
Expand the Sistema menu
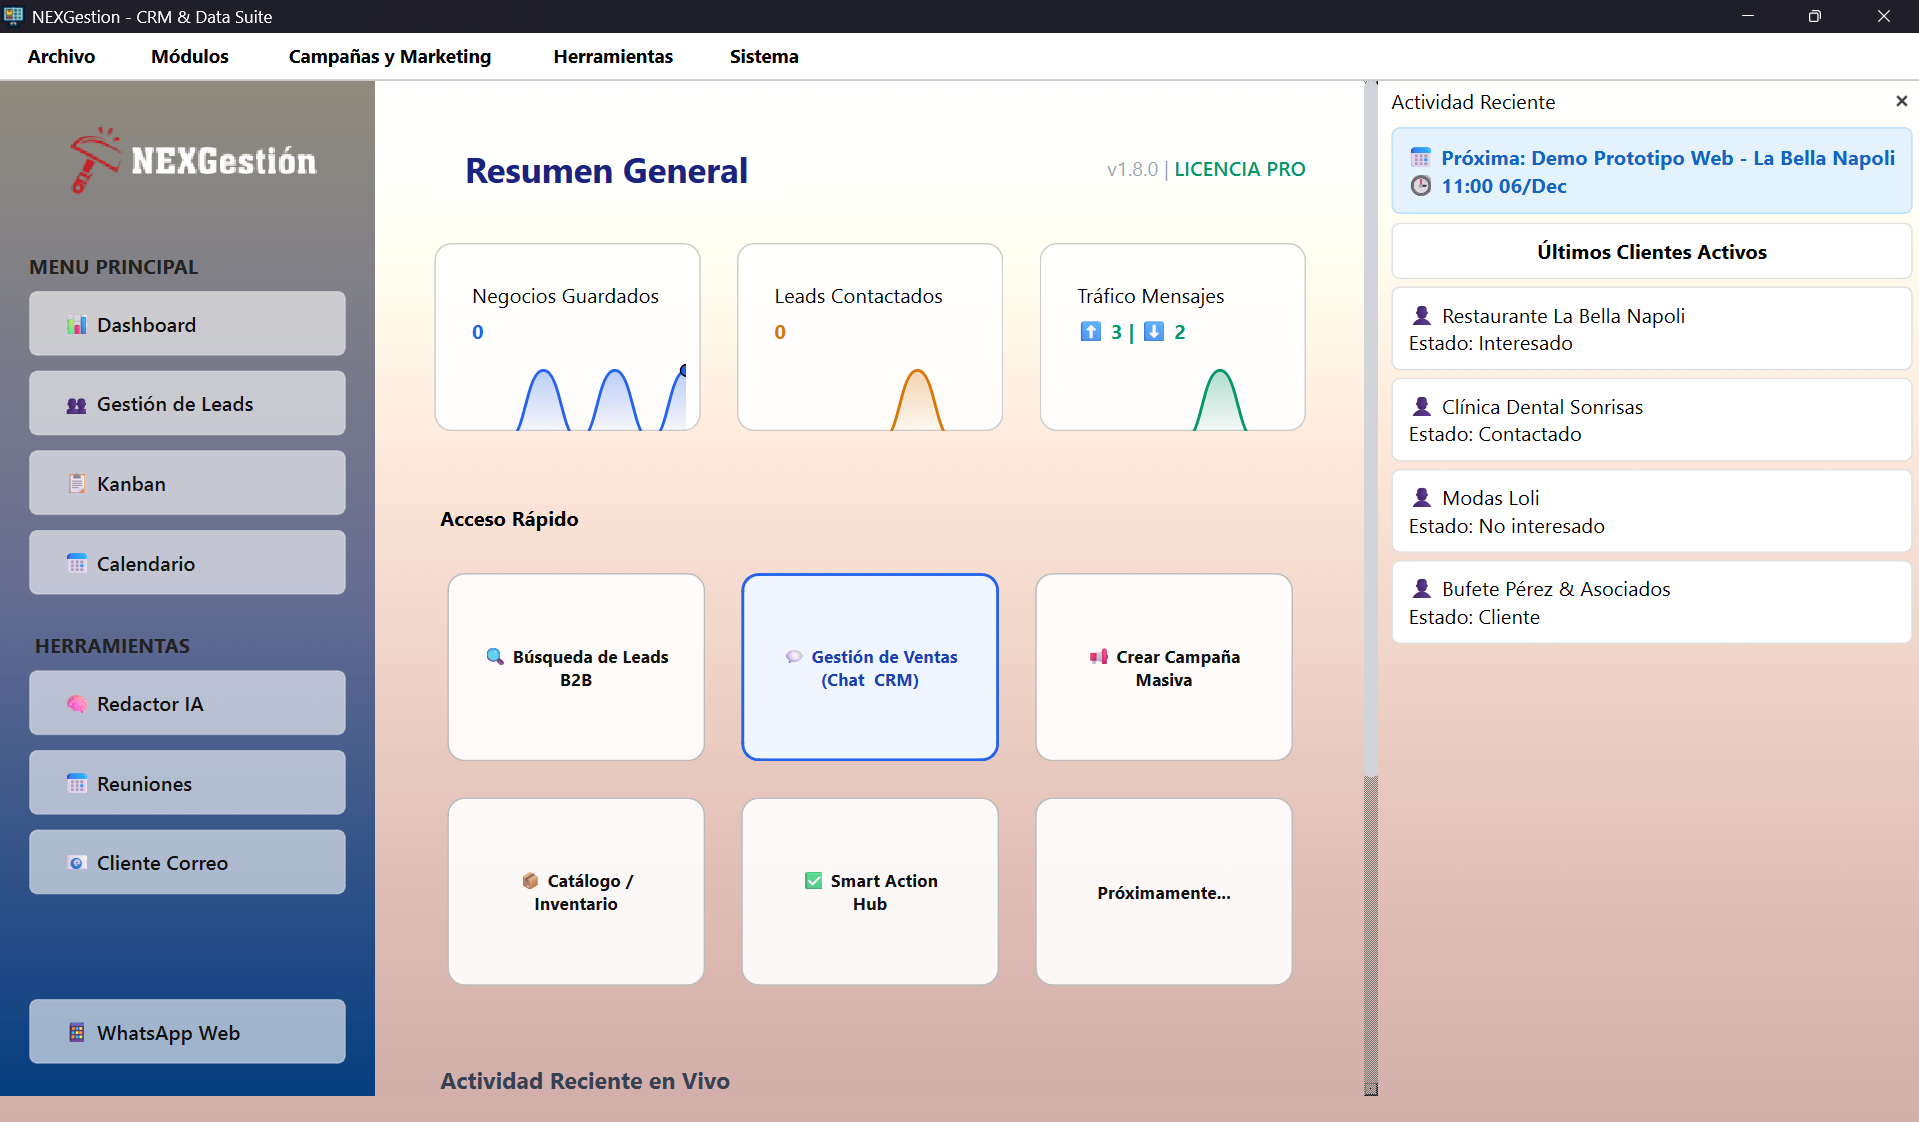pyautogui.click(x=763, y=57)
